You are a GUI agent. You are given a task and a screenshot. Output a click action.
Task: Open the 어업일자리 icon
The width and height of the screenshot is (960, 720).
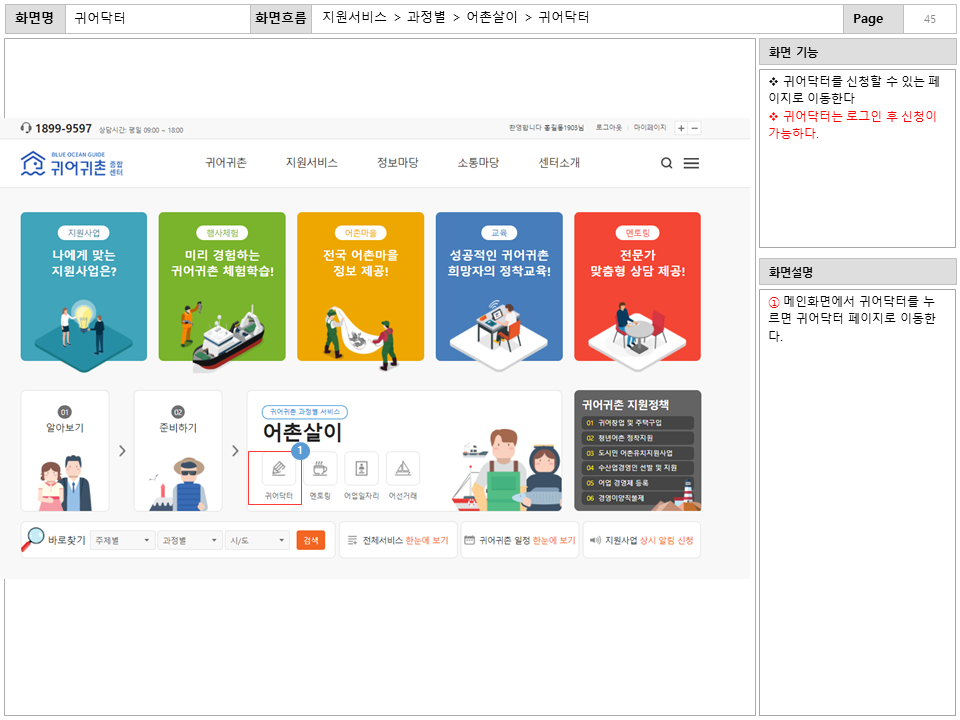pos(361,469)
